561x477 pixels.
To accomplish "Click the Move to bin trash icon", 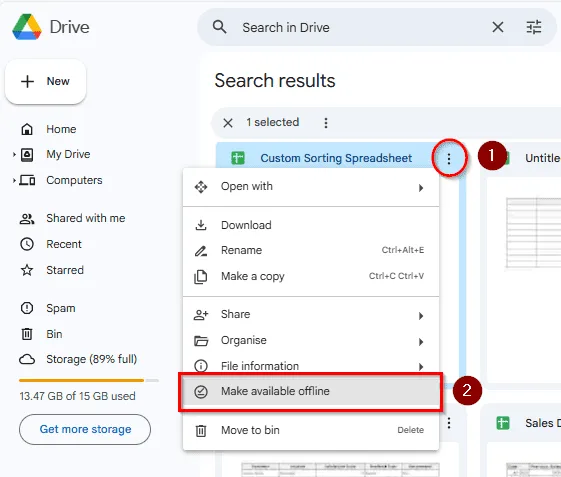I will (x=201, y=430).
